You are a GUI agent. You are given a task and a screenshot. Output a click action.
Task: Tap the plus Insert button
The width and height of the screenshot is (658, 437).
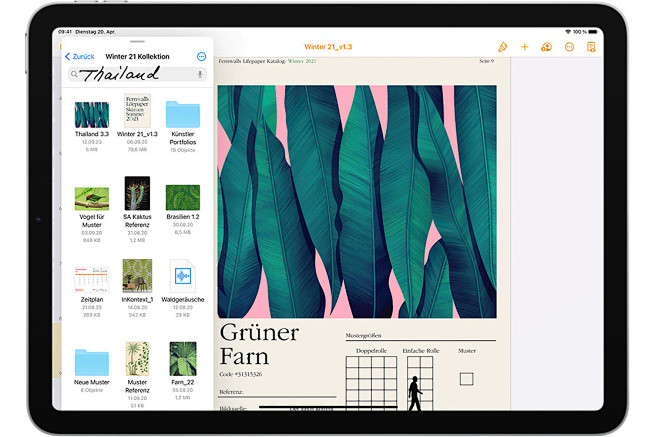tap(524, 47)
